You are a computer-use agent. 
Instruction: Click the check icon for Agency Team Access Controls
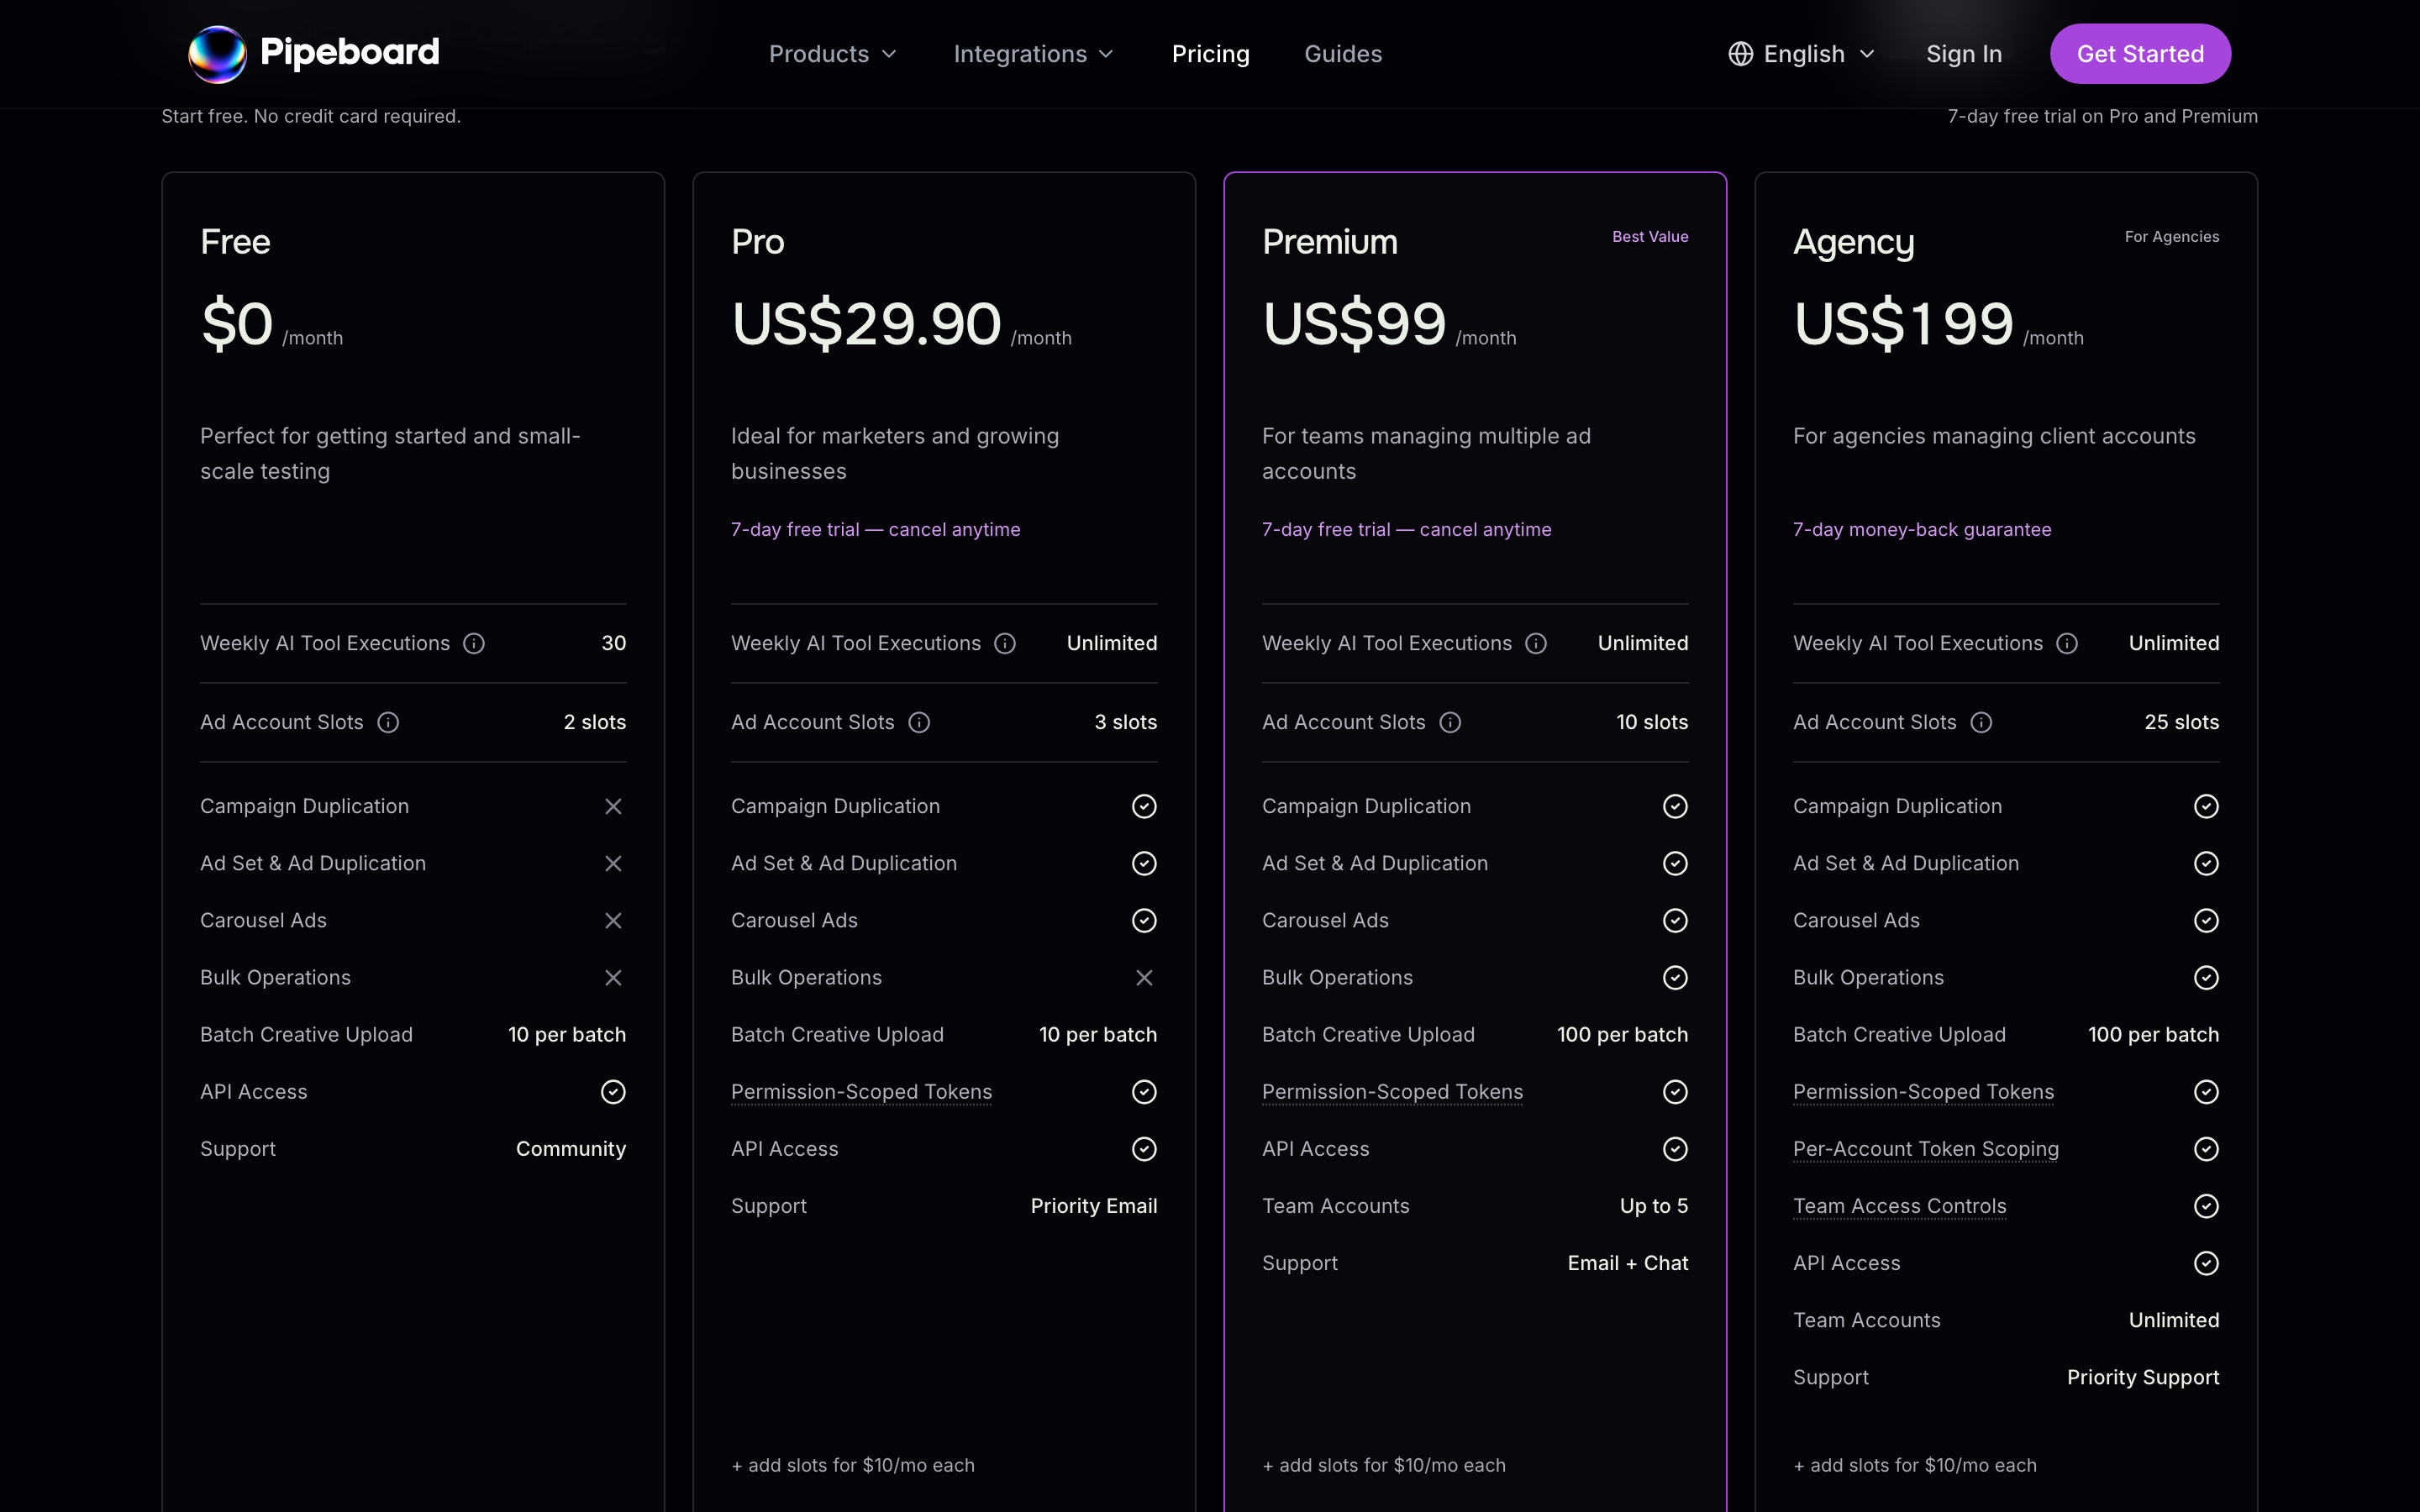(x=2206, y=1206)
